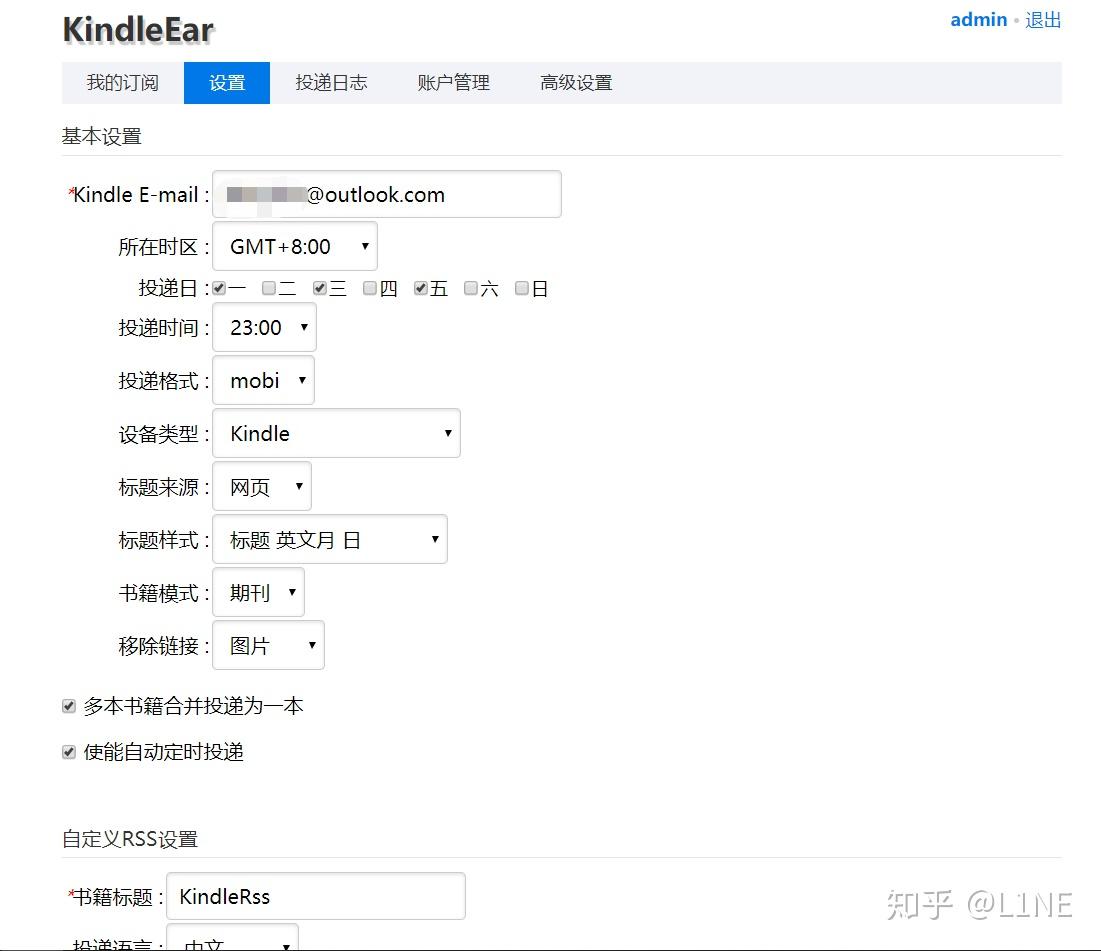Expand the 投递格式 mobi format dropdown
This screenshot has height=951, width=1101.
pyautogui.click(x=262, y=380)
